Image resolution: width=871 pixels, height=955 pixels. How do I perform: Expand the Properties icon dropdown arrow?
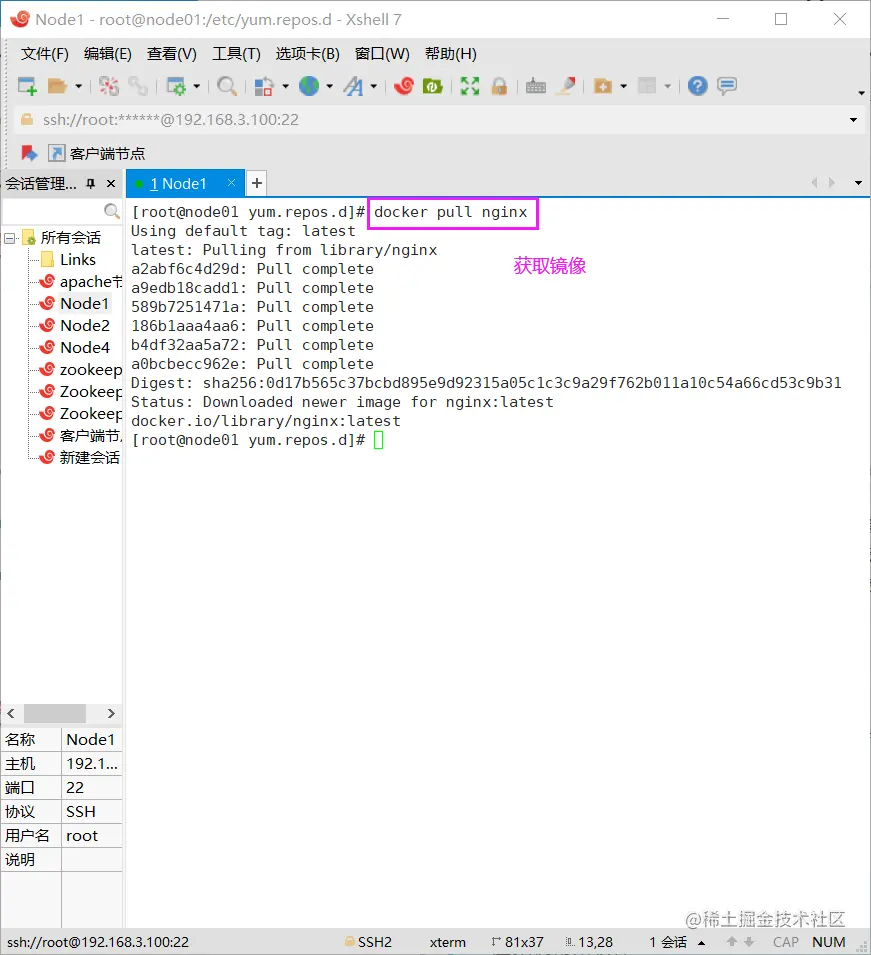coord(196,86)
